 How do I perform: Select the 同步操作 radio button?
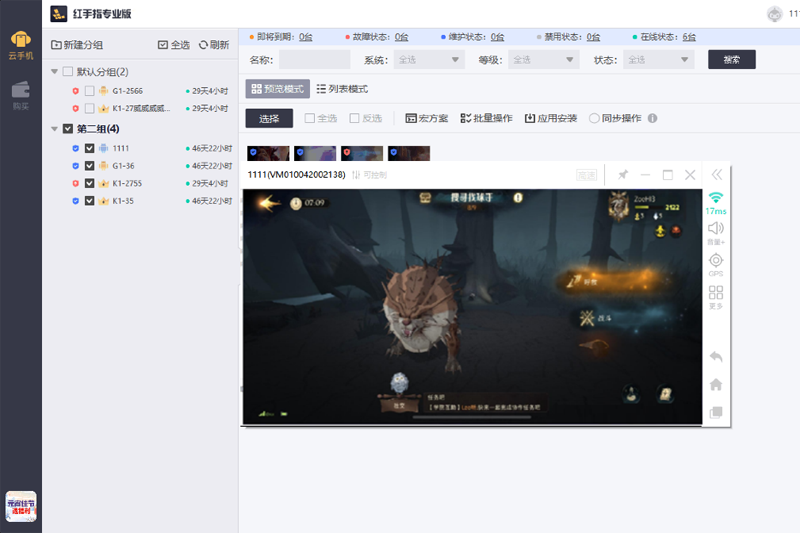click(x=594, y=118)
